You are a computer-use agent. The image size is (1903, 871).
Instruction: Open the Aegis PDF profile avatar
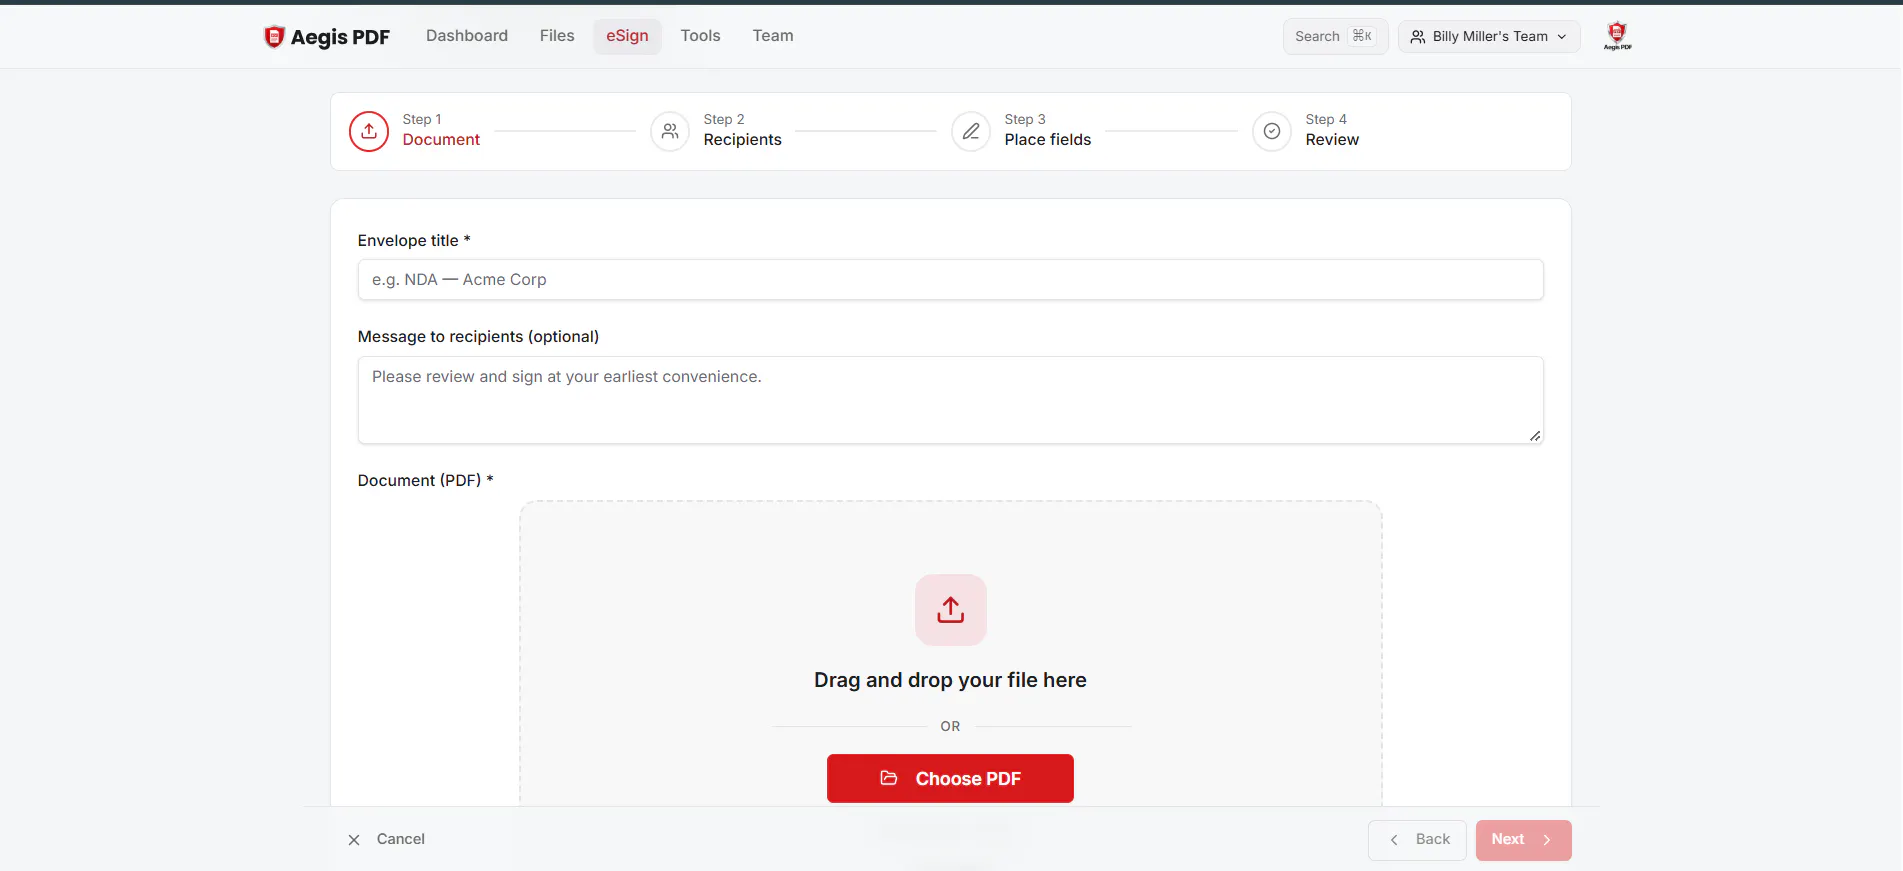click(x=1617, y=36)
